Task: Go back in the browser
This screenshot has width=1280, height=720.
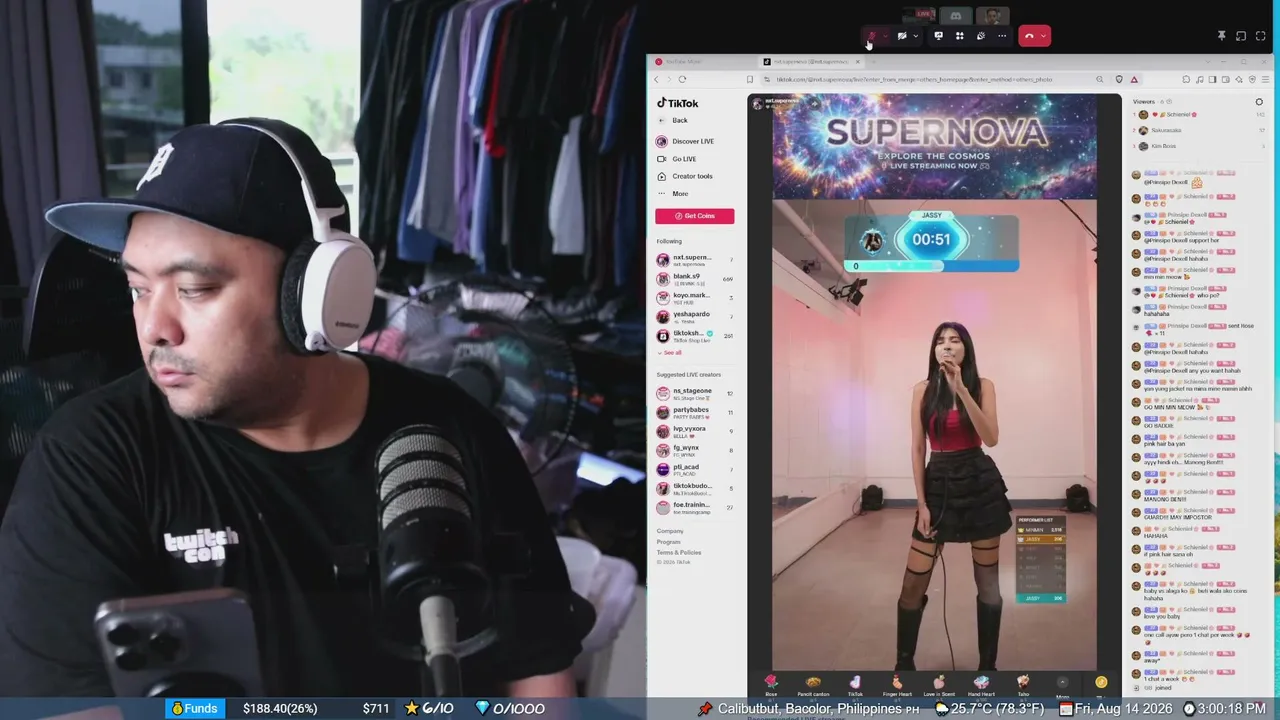Action: (657, 79)
